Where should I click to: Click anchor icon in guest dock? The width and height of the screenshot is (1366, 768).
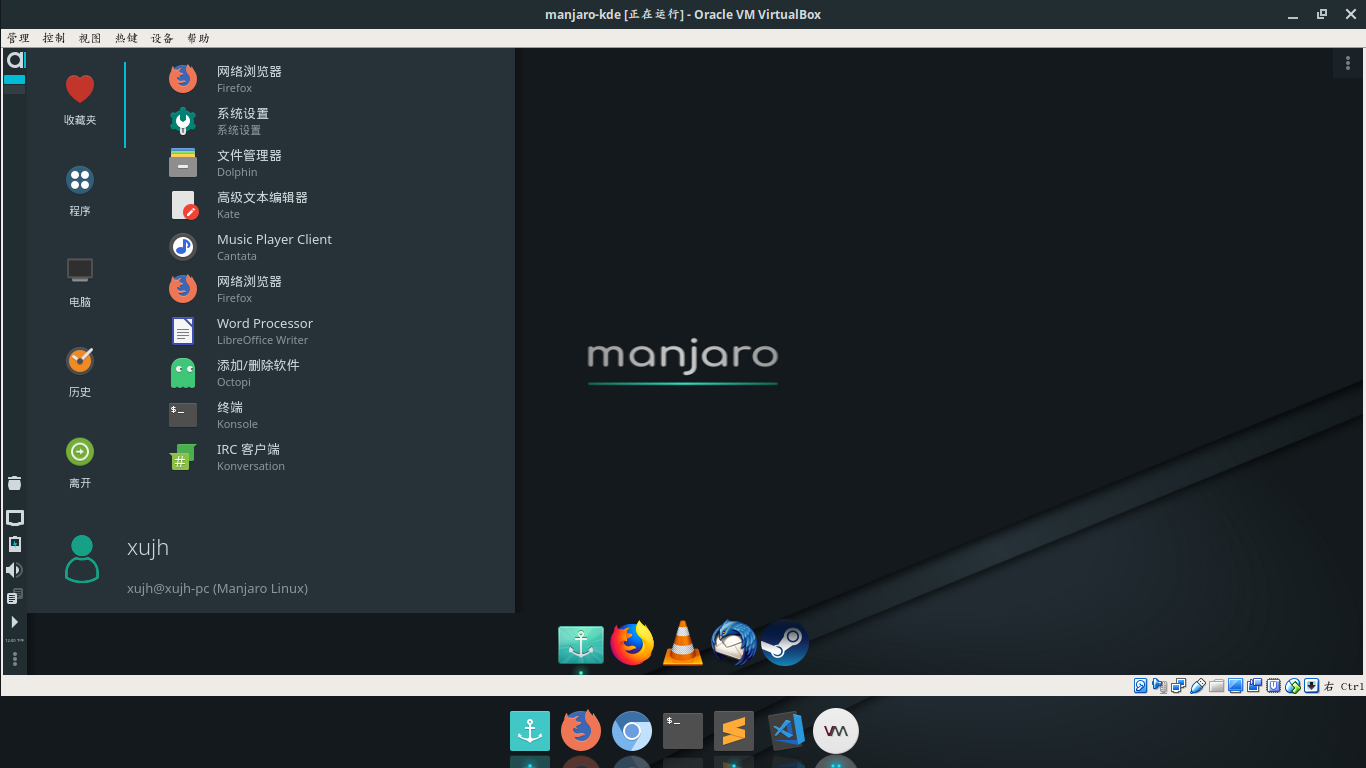(581, 645)
